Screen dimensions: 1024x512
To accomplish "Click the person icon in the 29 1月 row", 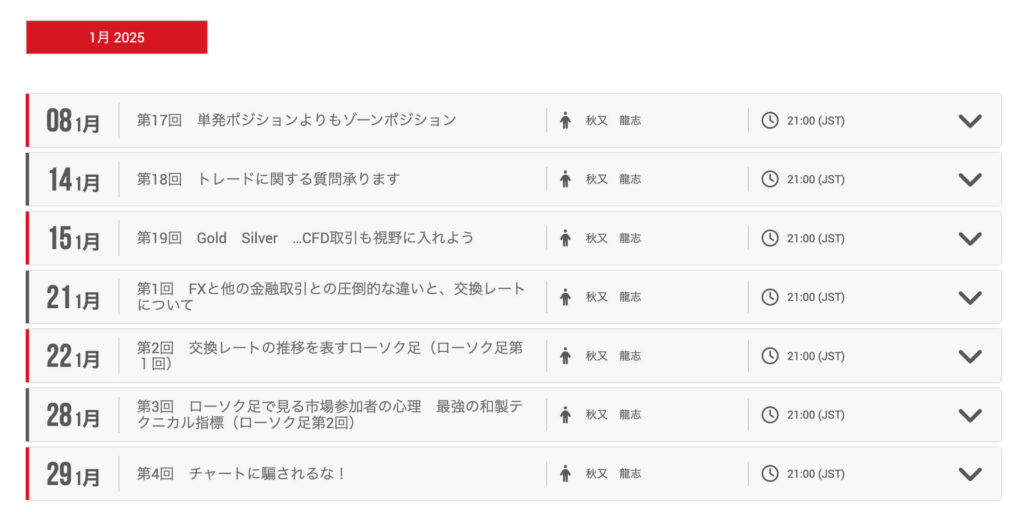I will [x=565, y=474].
